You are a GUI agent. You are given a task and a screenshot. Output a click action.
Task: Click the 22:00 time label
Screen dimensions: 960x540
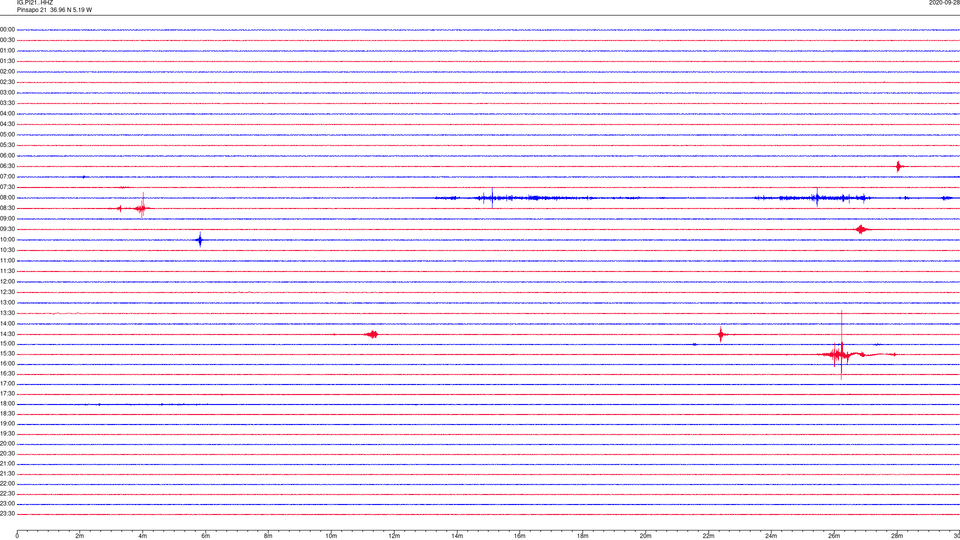click(x=7, y=484)
